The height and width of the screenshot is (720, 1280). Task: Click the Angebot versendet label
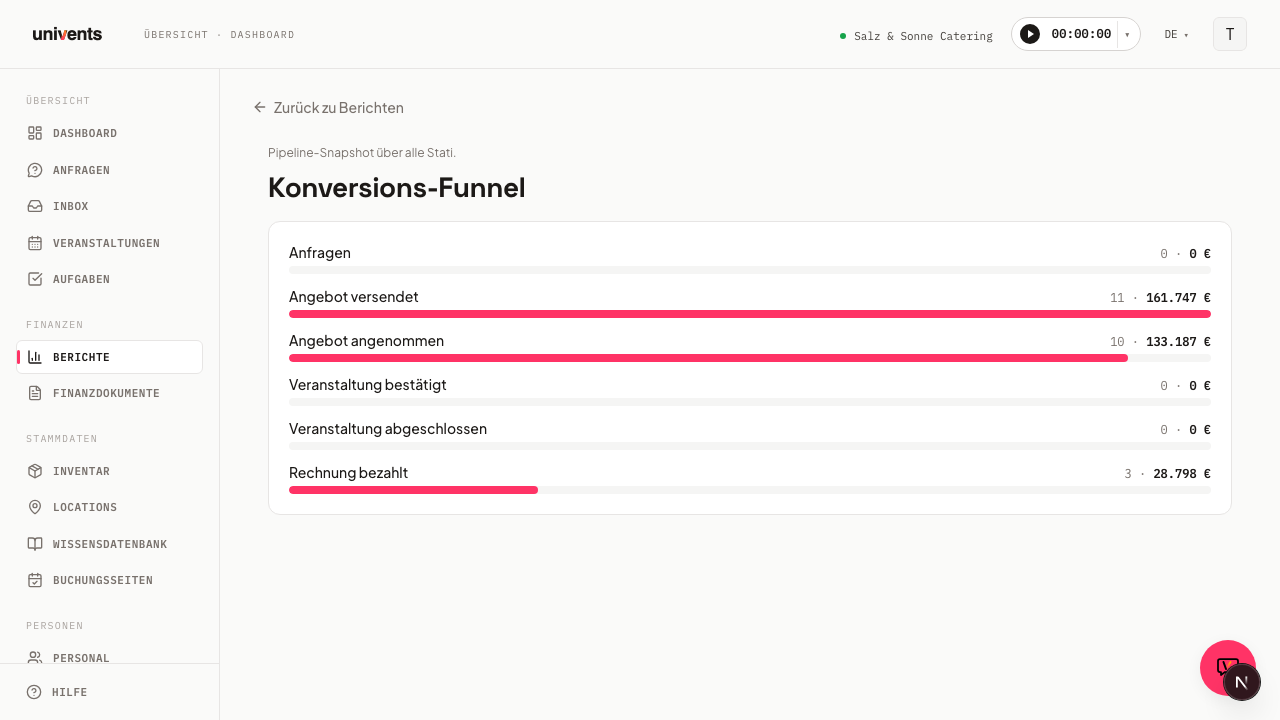354,297
